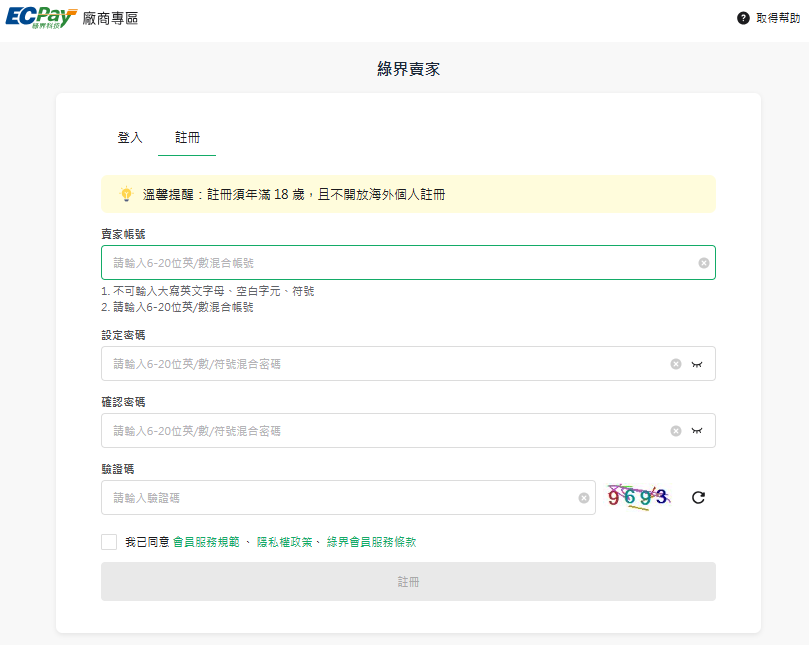Clear the verification code field
The height and width of the screenshot is (645, 809).
(584, 498)
